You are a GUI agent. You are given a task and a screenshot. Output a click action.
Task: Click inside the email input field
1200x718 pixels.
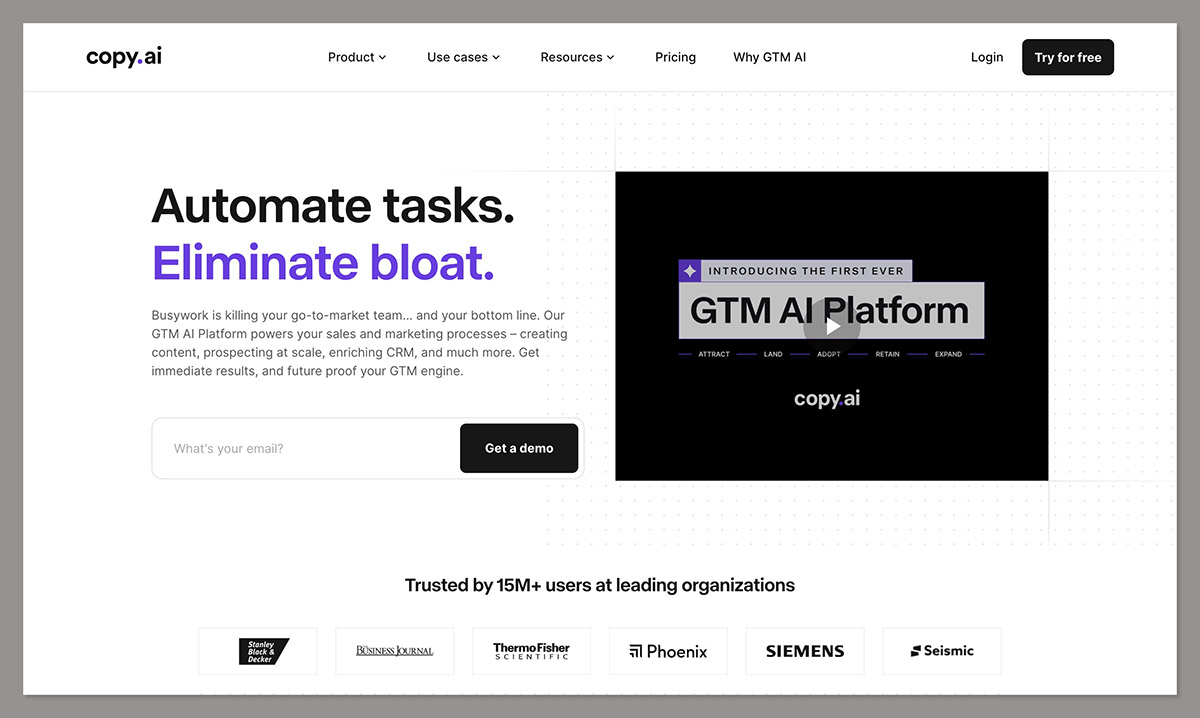tap(300, 448)
